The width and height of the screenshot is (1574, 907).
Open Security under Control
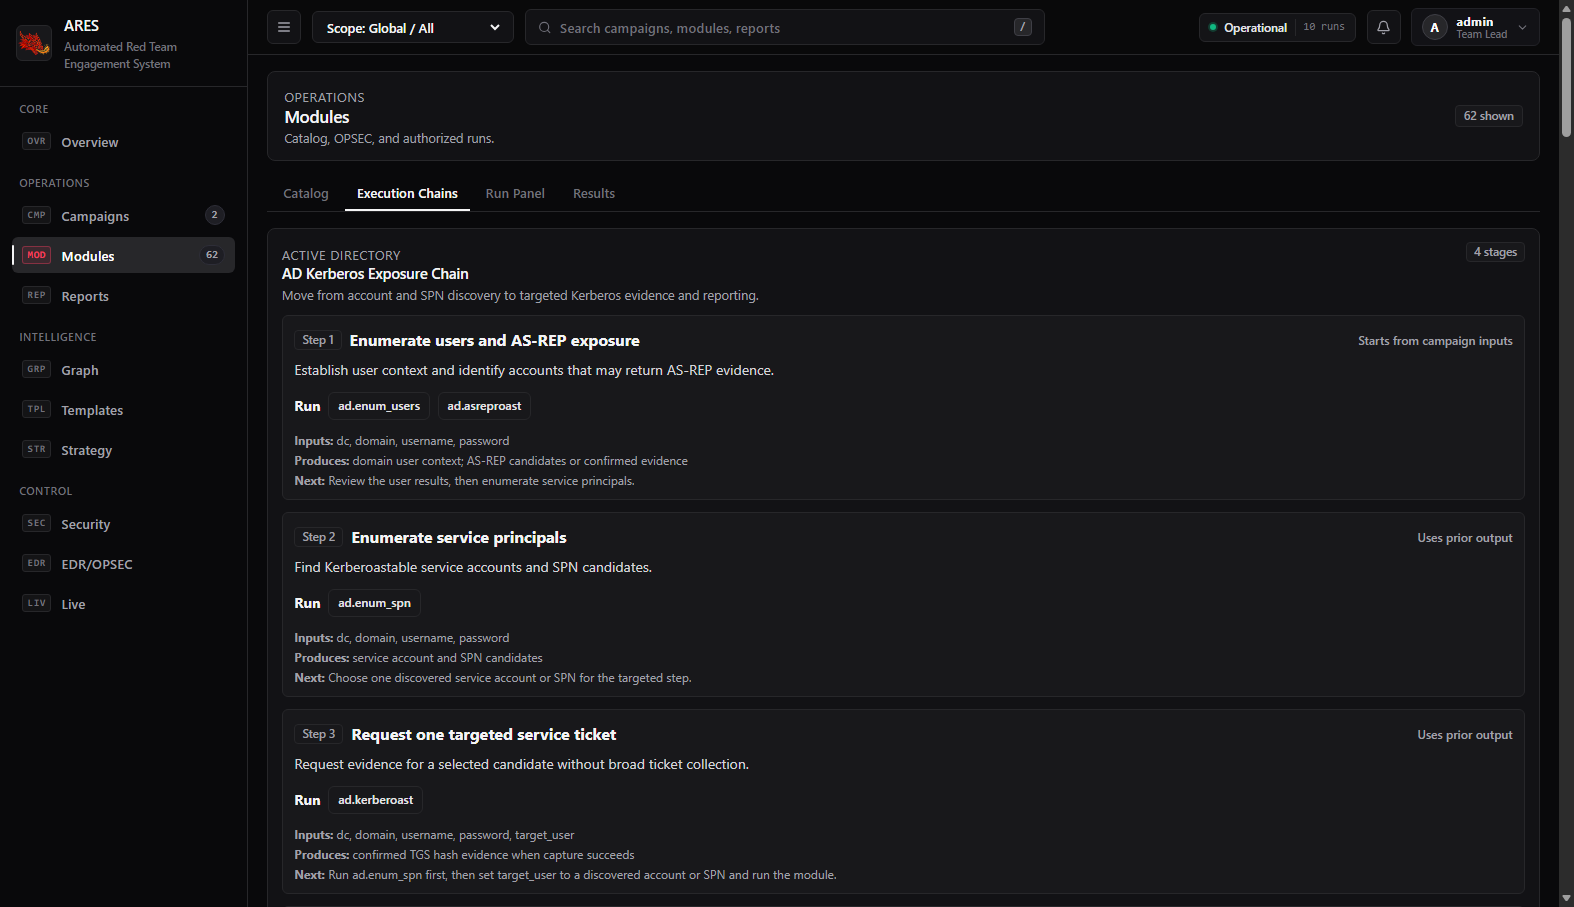pyautogui.click(x=123, y=524)
